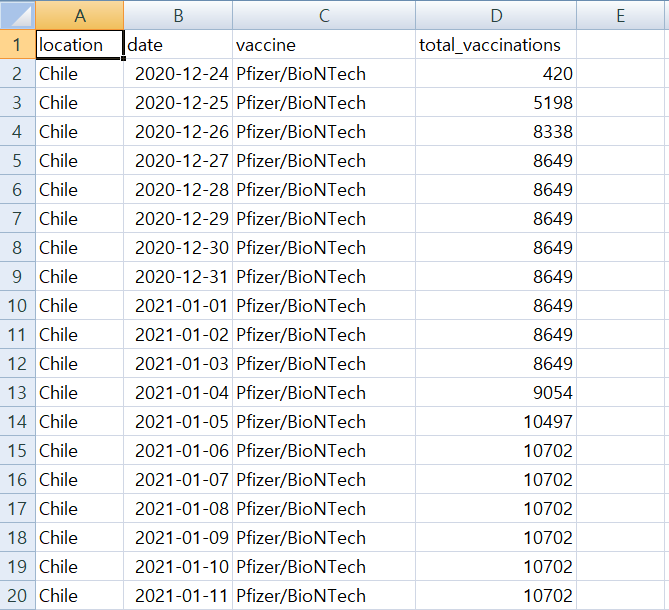669x610 pixels.
Task: Select row 10 header
Action: (17, 305)
